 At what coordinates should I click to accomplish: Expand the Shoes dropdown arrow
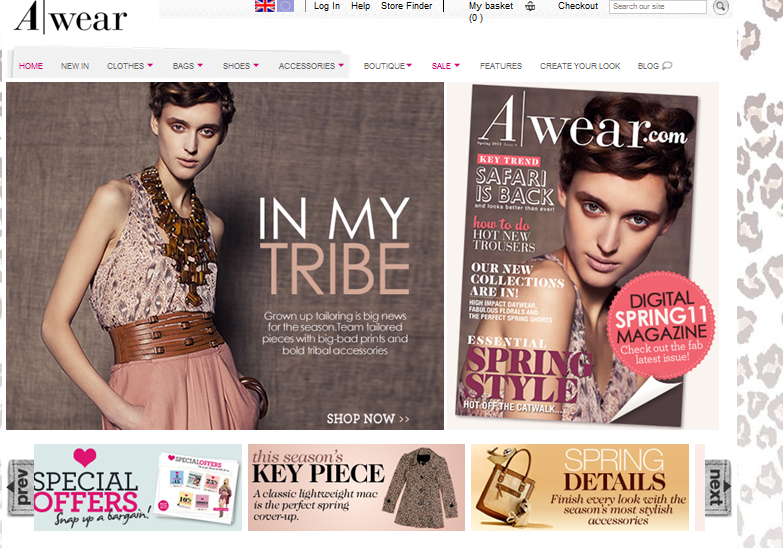tap(256, 65)
